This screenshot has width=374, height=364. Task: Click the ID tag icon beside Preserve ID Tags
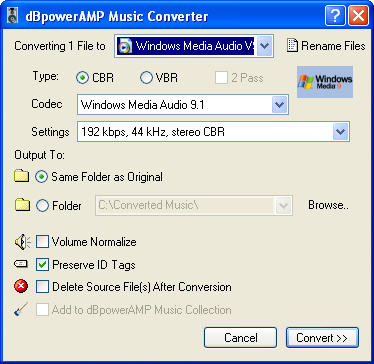(21, 264)
